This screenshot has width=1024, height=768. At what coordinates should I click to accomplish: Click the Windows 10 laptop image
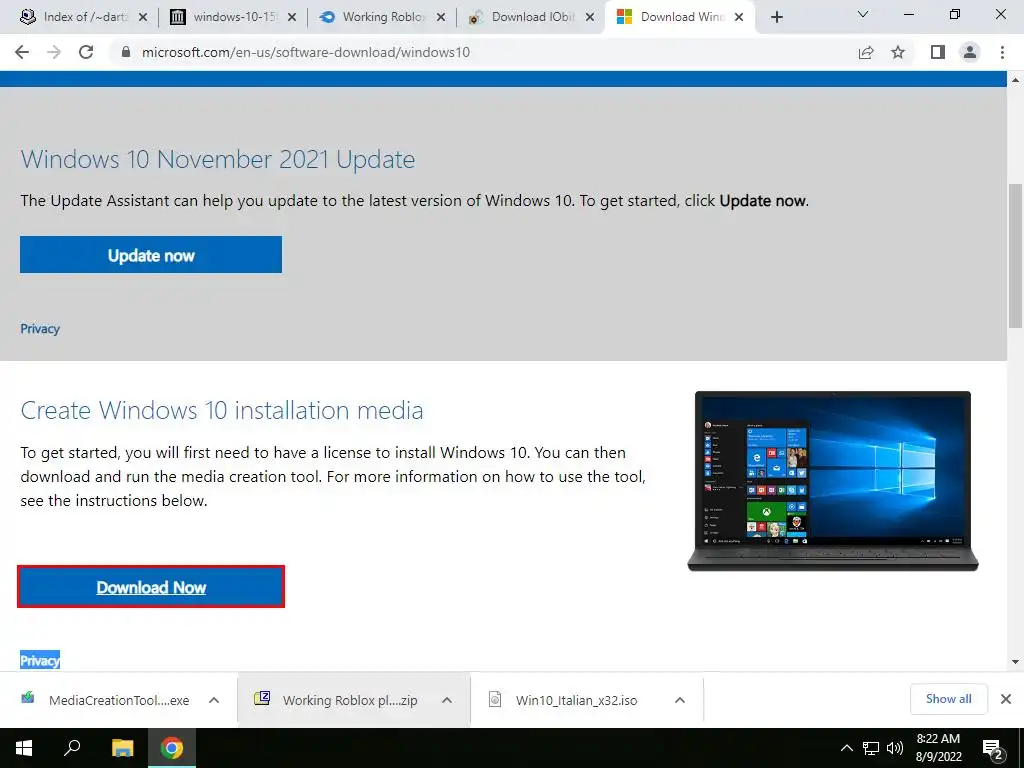tap(833, 481)
